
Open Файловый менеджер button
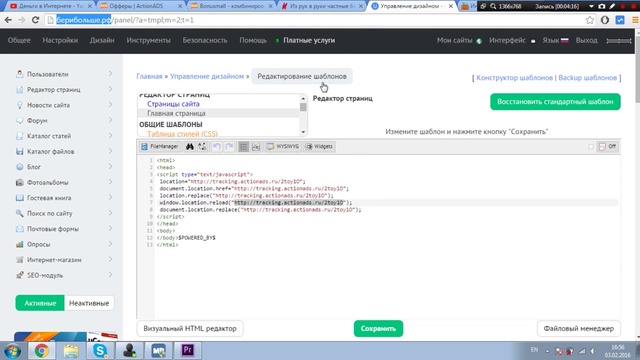coord(578,329)
